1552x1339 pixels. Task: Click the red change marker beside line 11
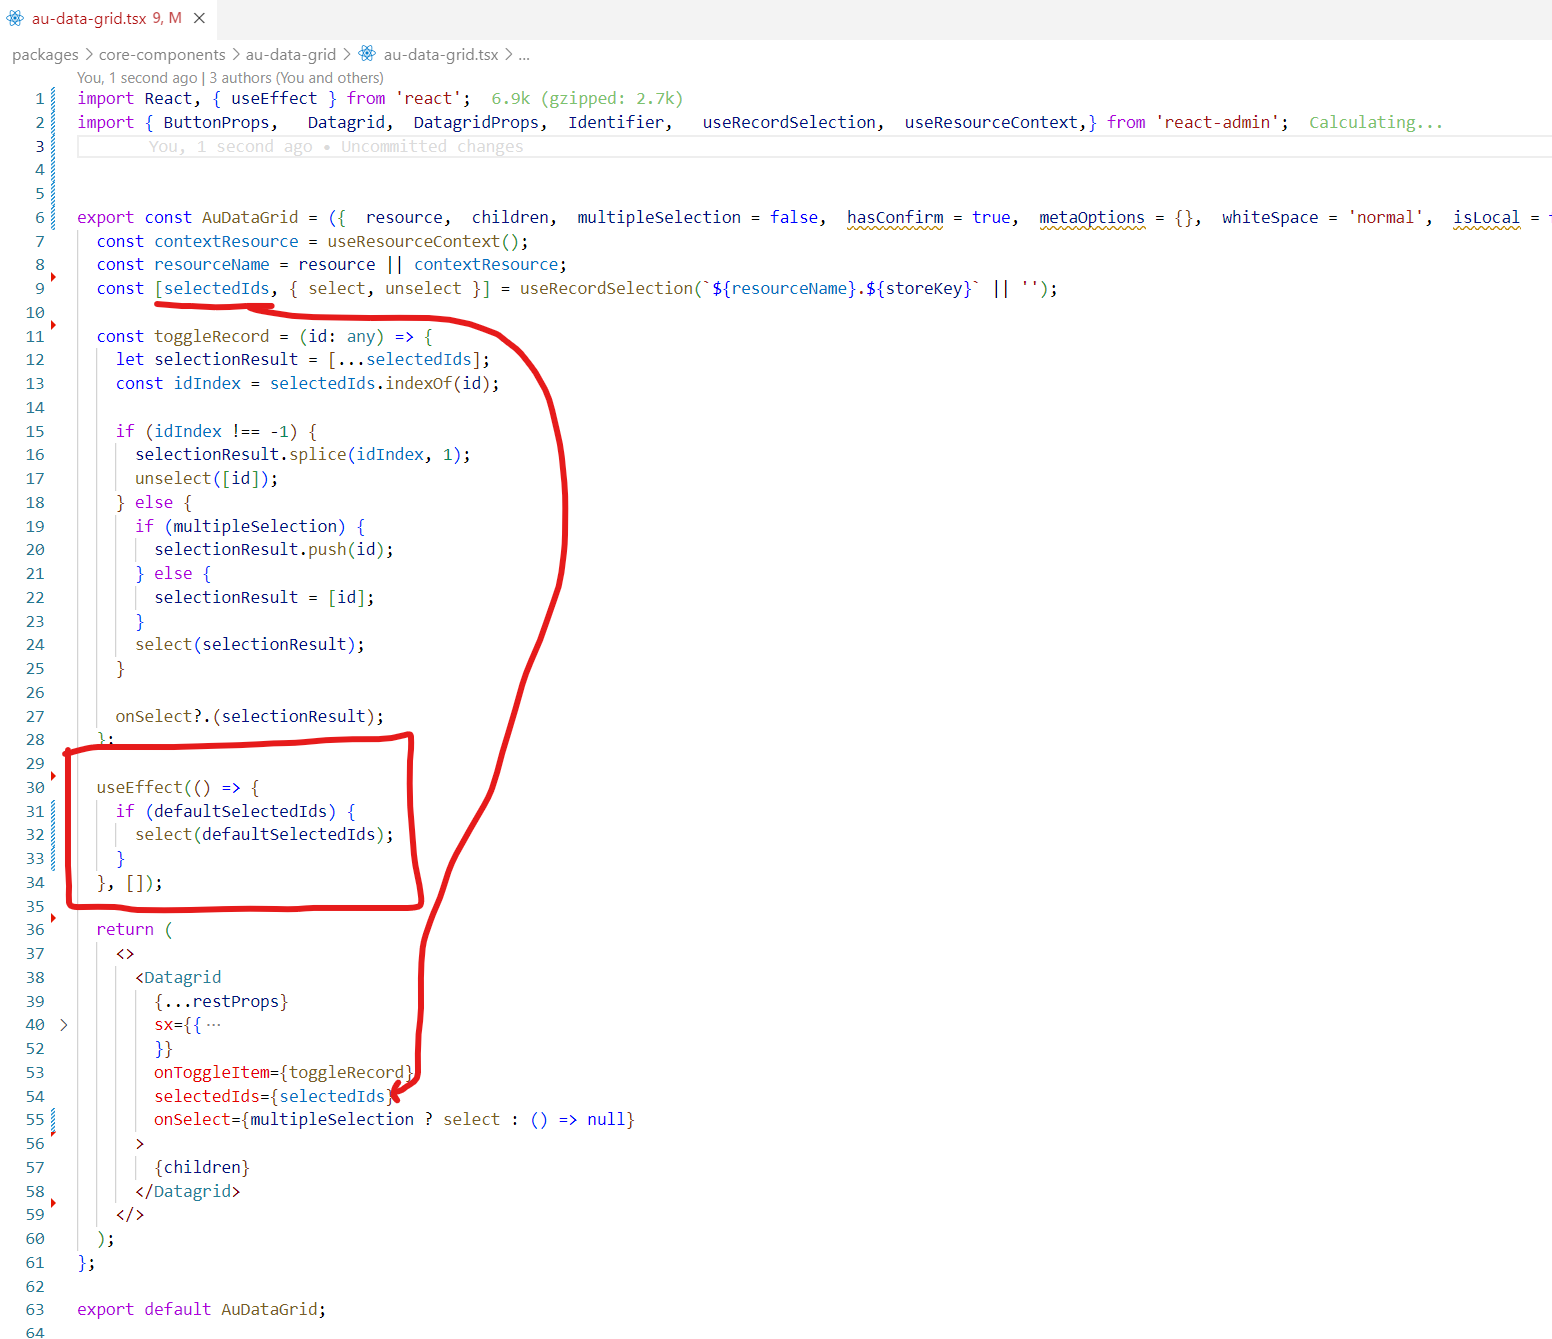(53, 325)
